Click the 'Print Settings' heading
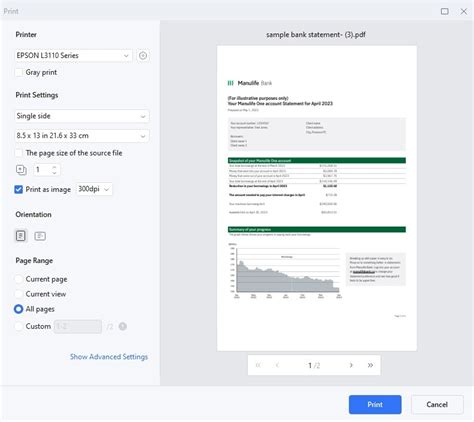 (x=37, y=95)
